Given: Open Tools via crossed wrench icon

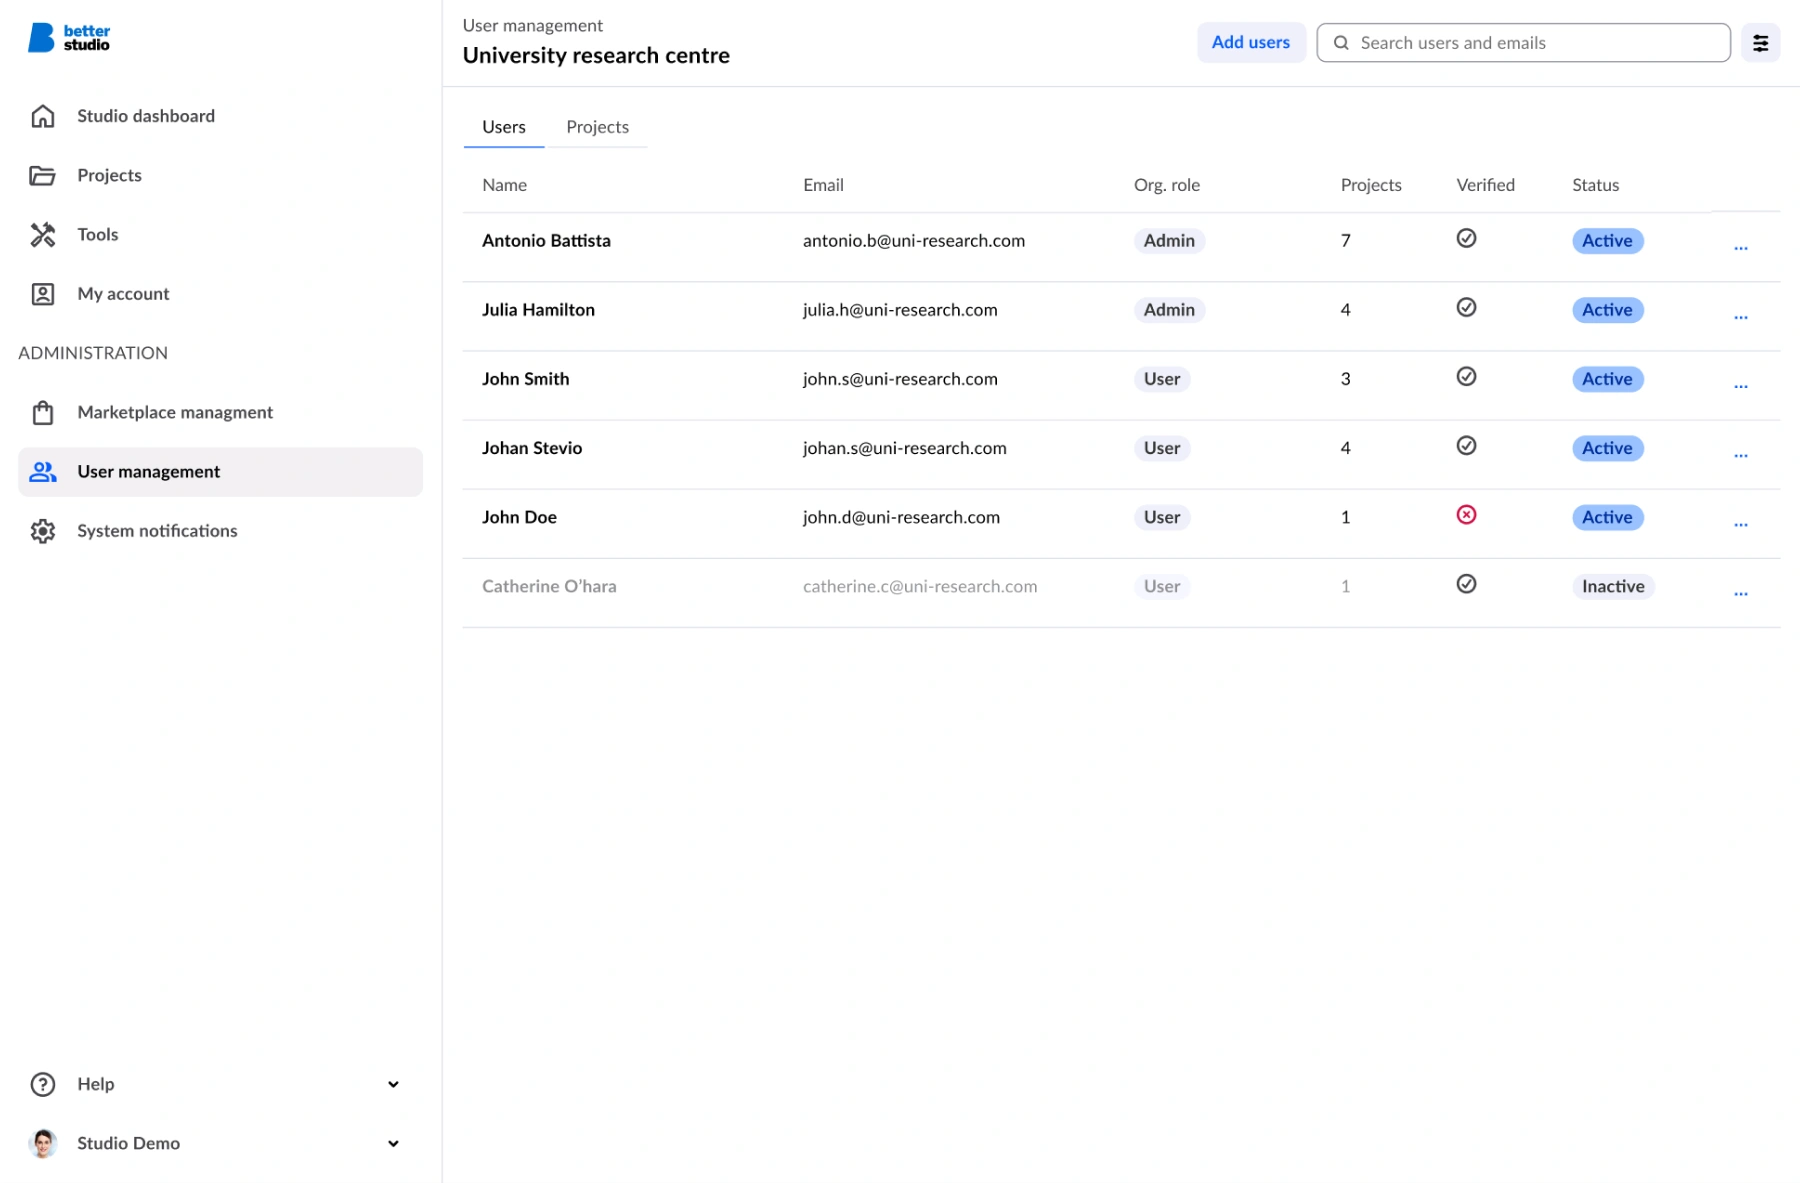Looking at the screenshot, I should [x=43, y=234].
